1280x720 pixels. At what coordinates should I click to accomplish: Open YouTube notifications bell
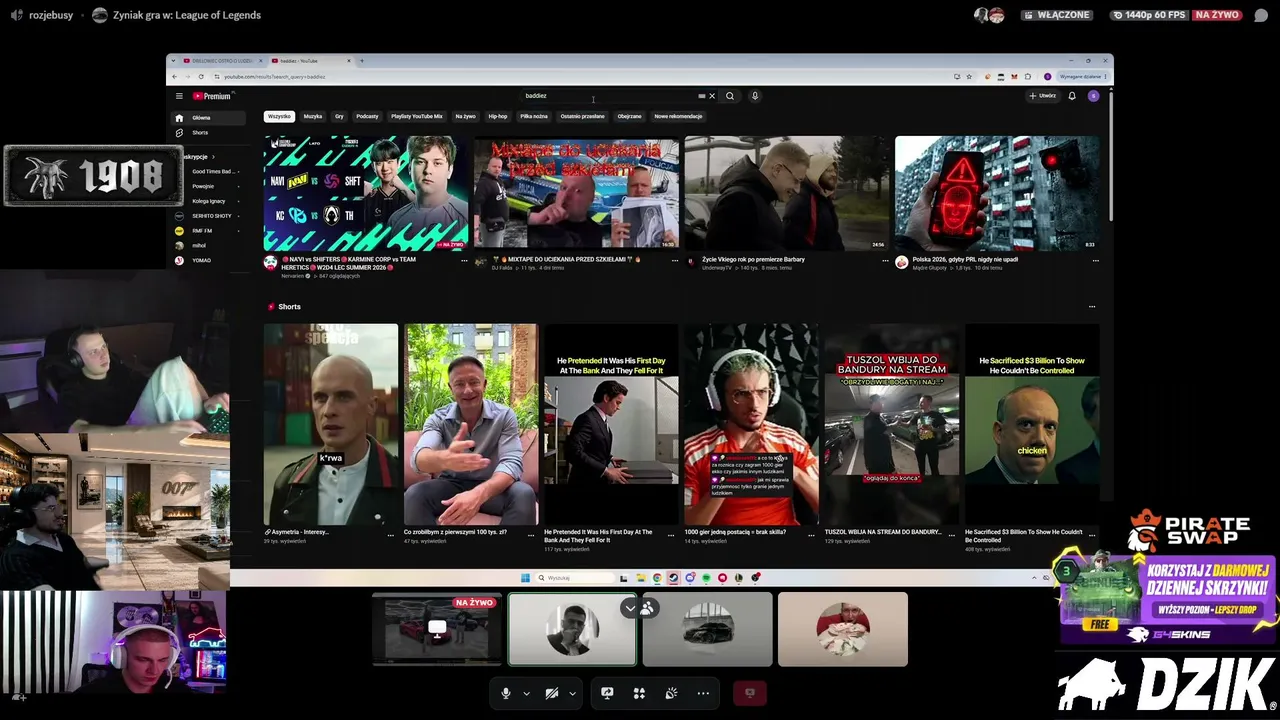pyautogui.click(x=1072, y=96)
